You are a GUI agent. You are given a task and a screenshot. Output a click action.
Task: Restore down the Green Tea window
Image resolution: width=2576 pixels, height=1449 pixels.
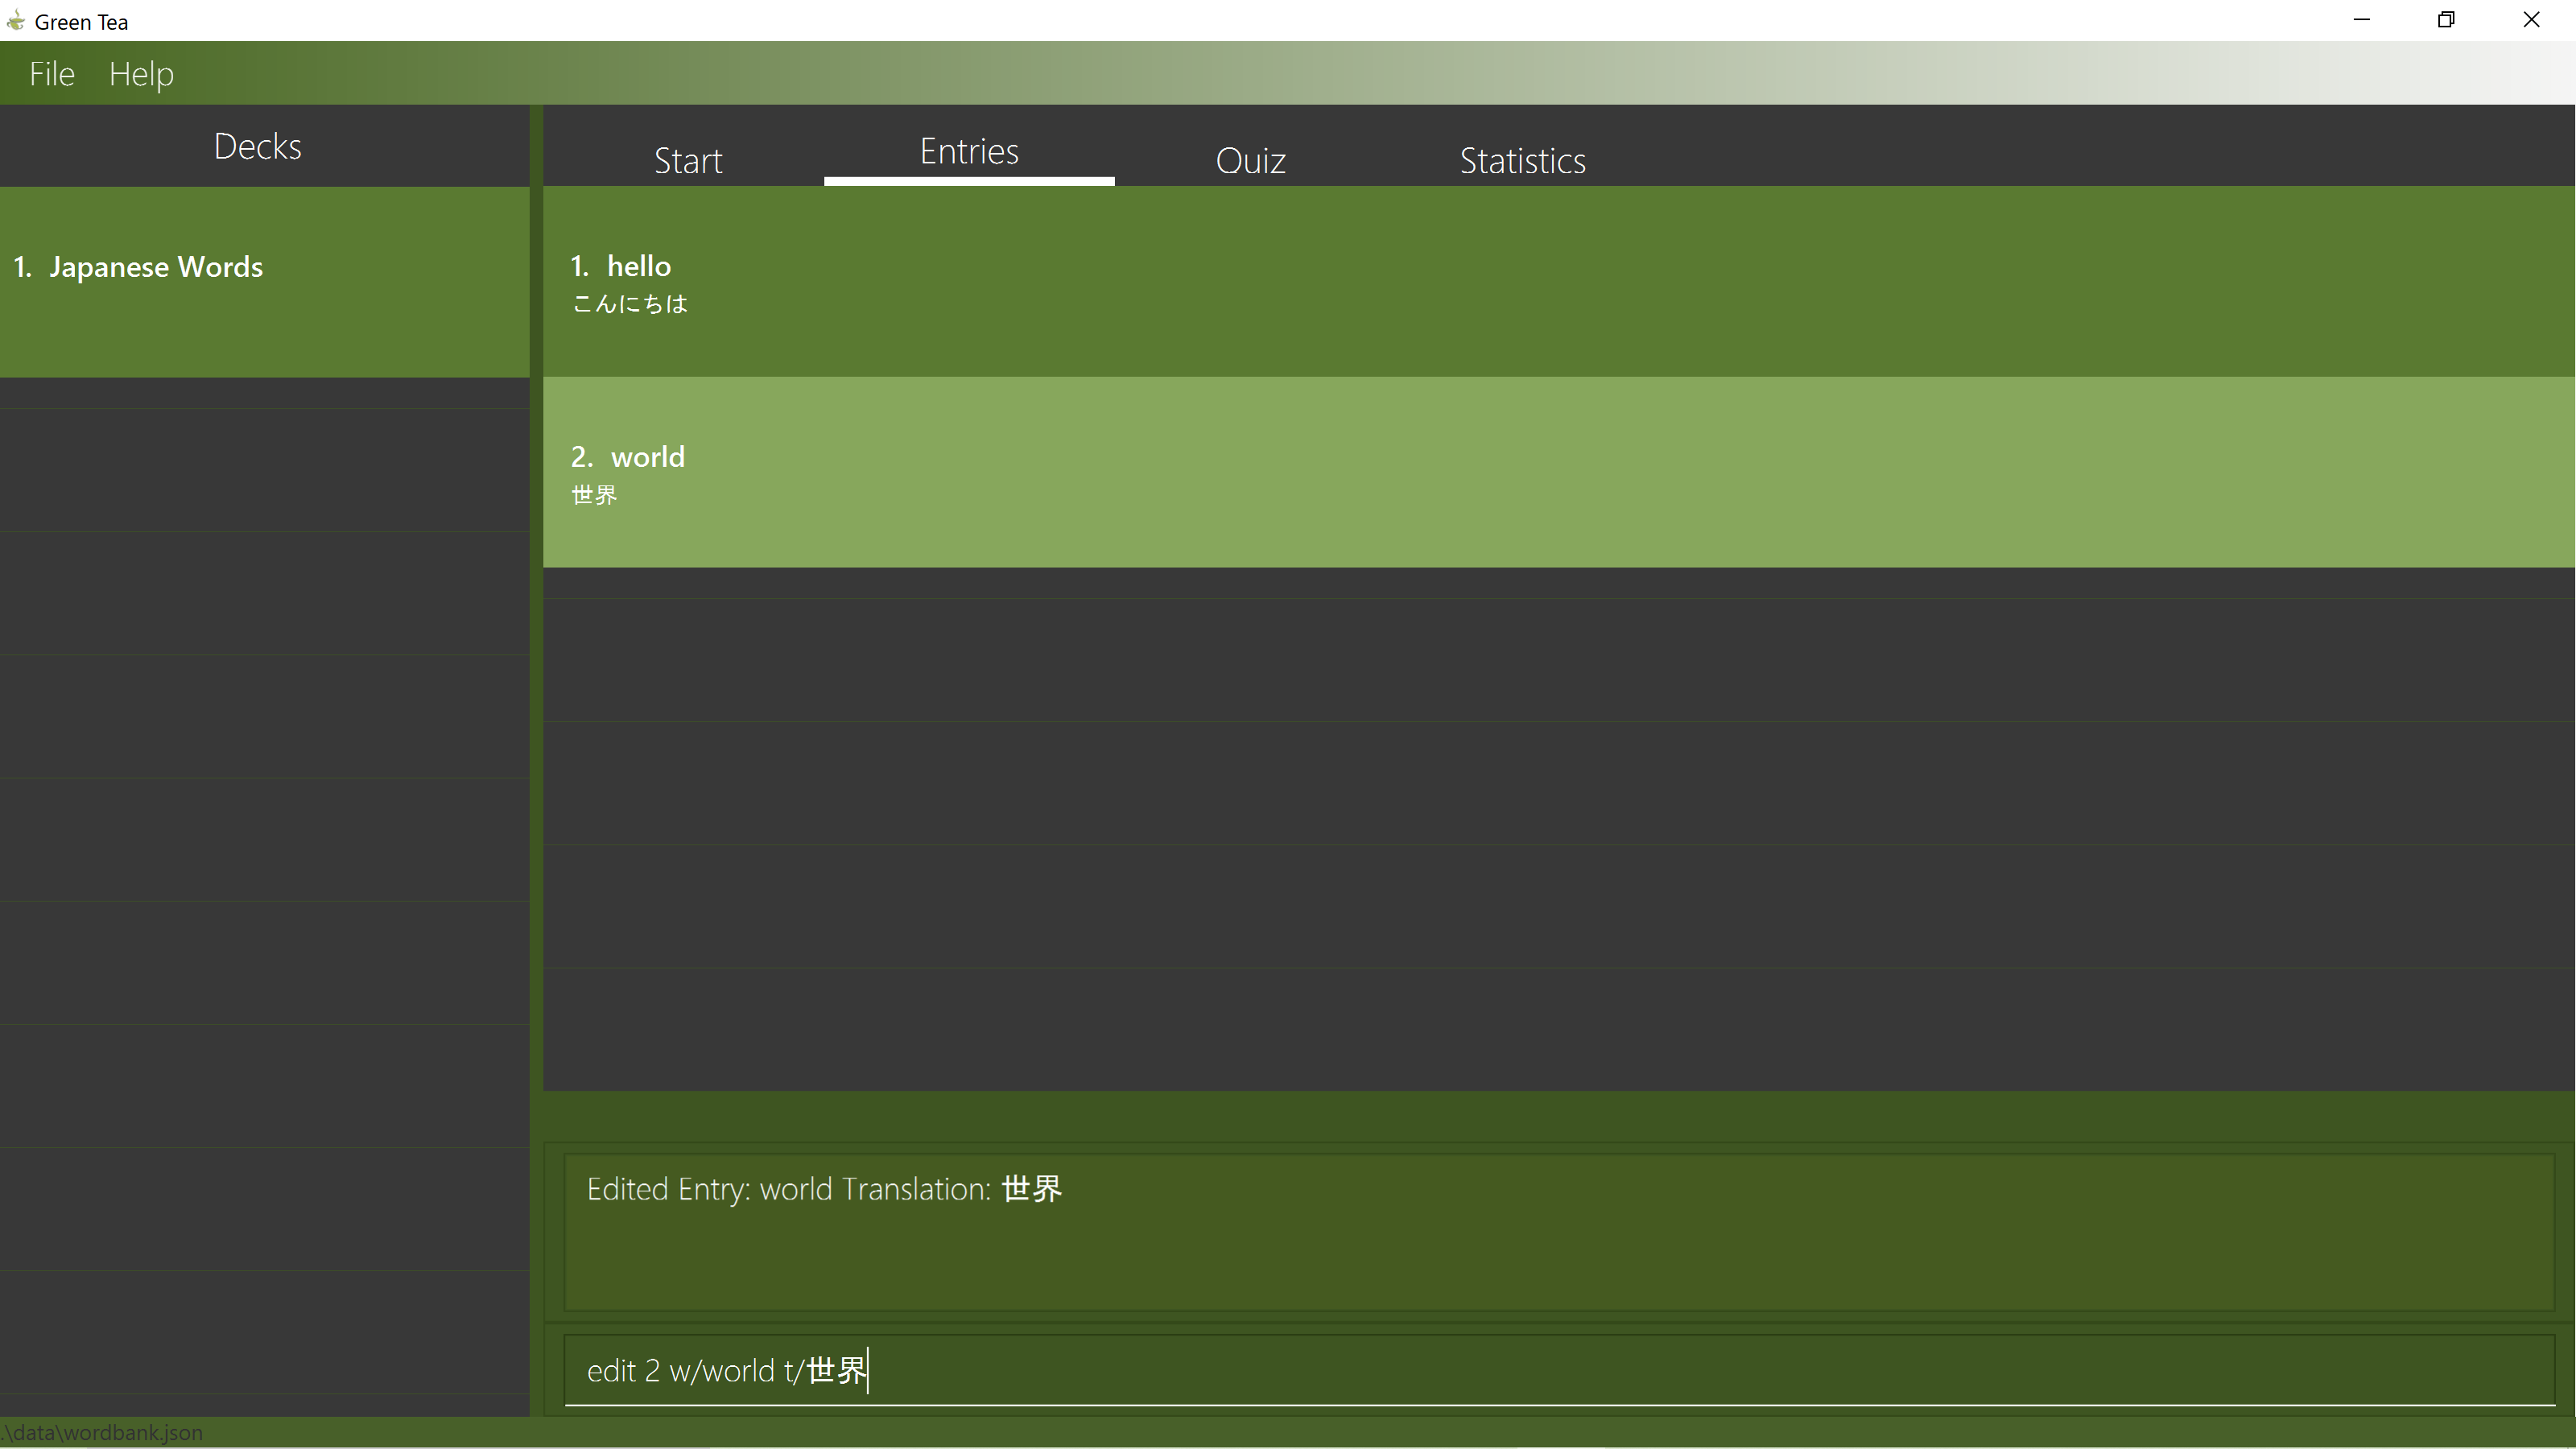[x=2446, y=20]
